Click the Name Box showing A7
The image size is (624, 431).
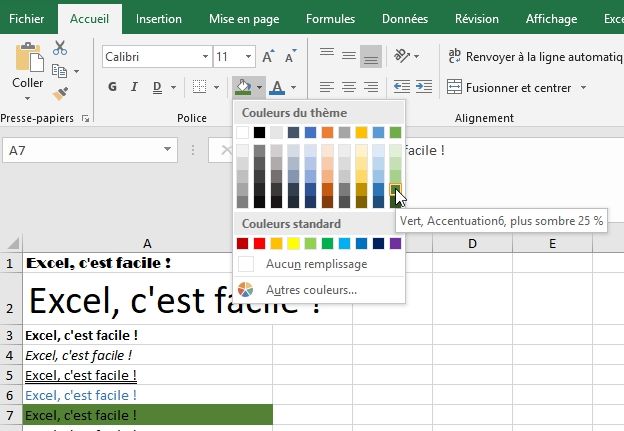[x=90, y=150]
